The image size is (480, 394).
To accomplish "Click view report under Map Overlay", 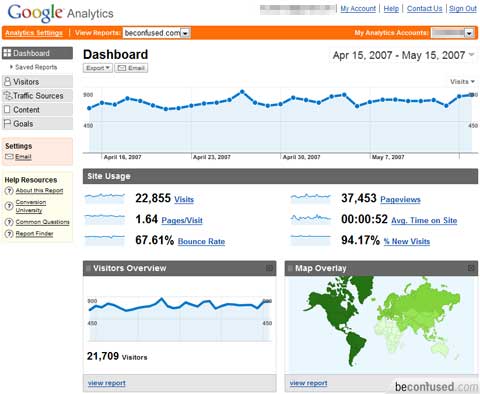I will click(x=308, y=383).
